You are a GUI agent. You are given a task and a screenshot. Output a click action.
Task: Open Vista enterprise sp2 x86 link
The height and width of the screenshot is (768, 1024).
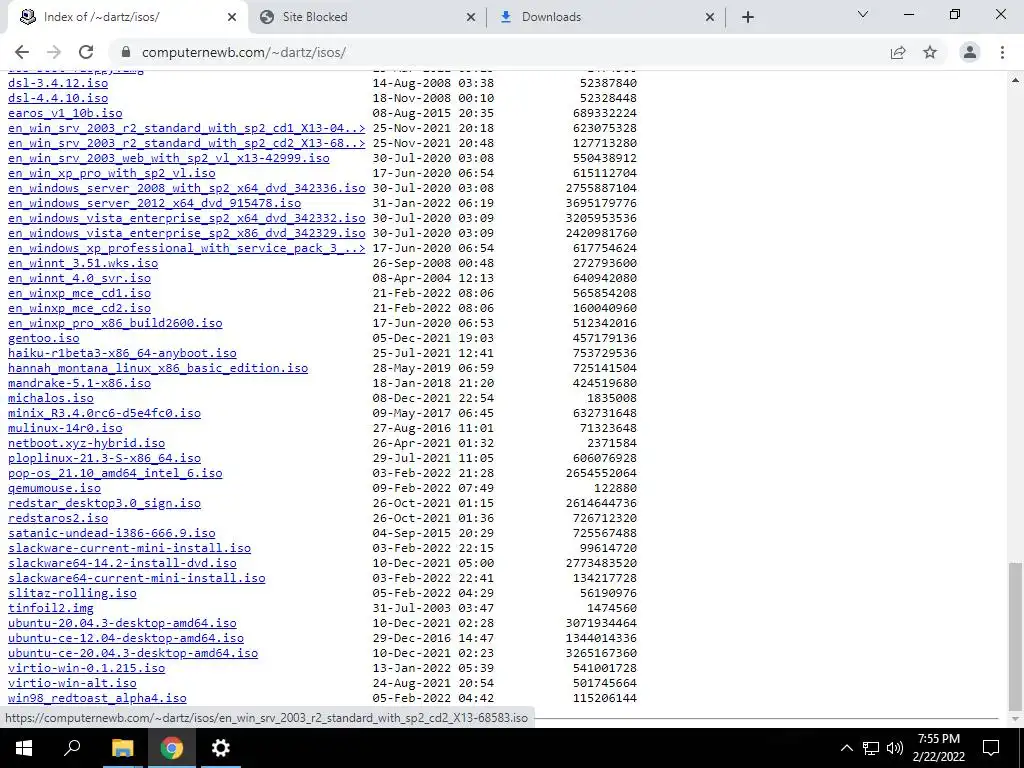point(187,233)
